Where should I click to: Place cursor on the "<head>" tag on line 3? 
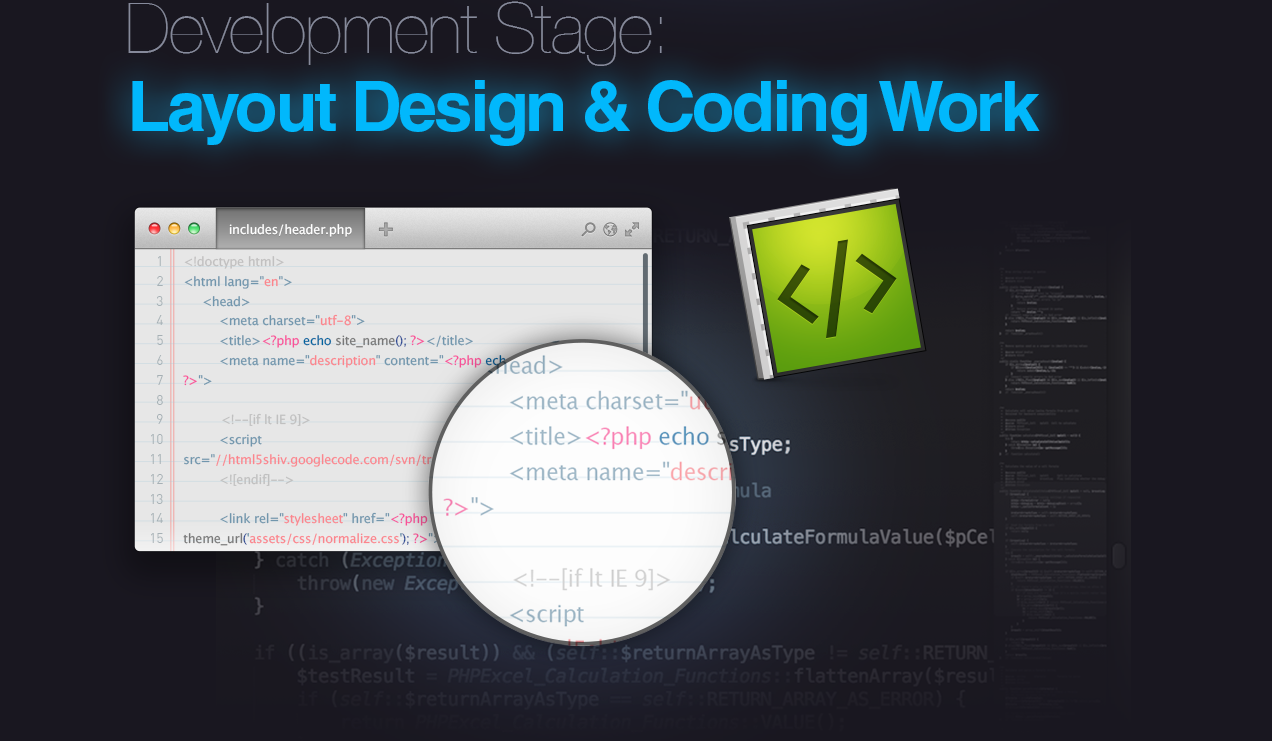[x=226, y=301]
